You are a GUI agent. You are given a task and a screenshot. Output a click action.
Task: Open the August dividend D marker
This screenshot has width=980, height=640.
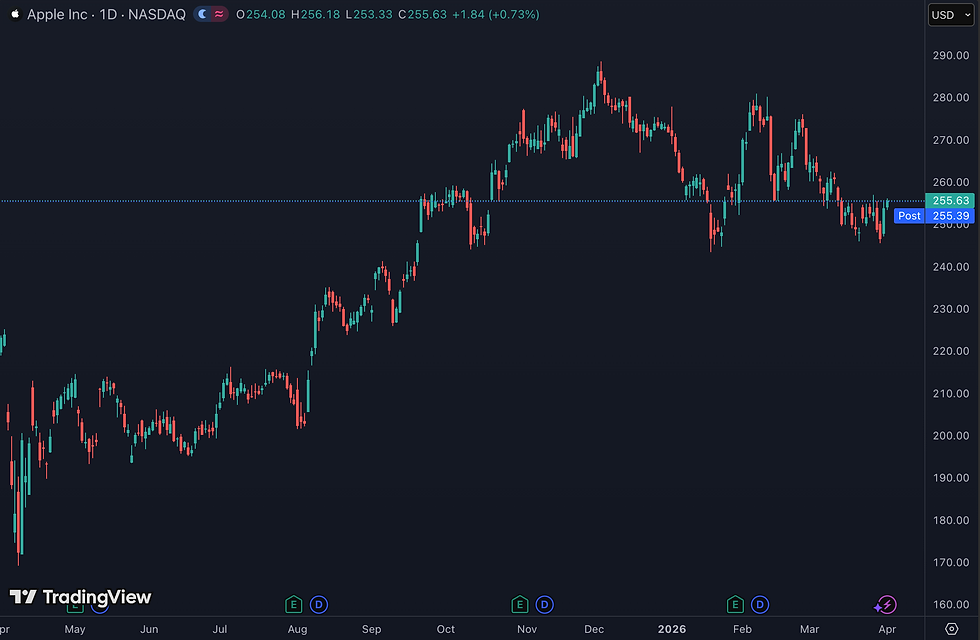[319, 604]
